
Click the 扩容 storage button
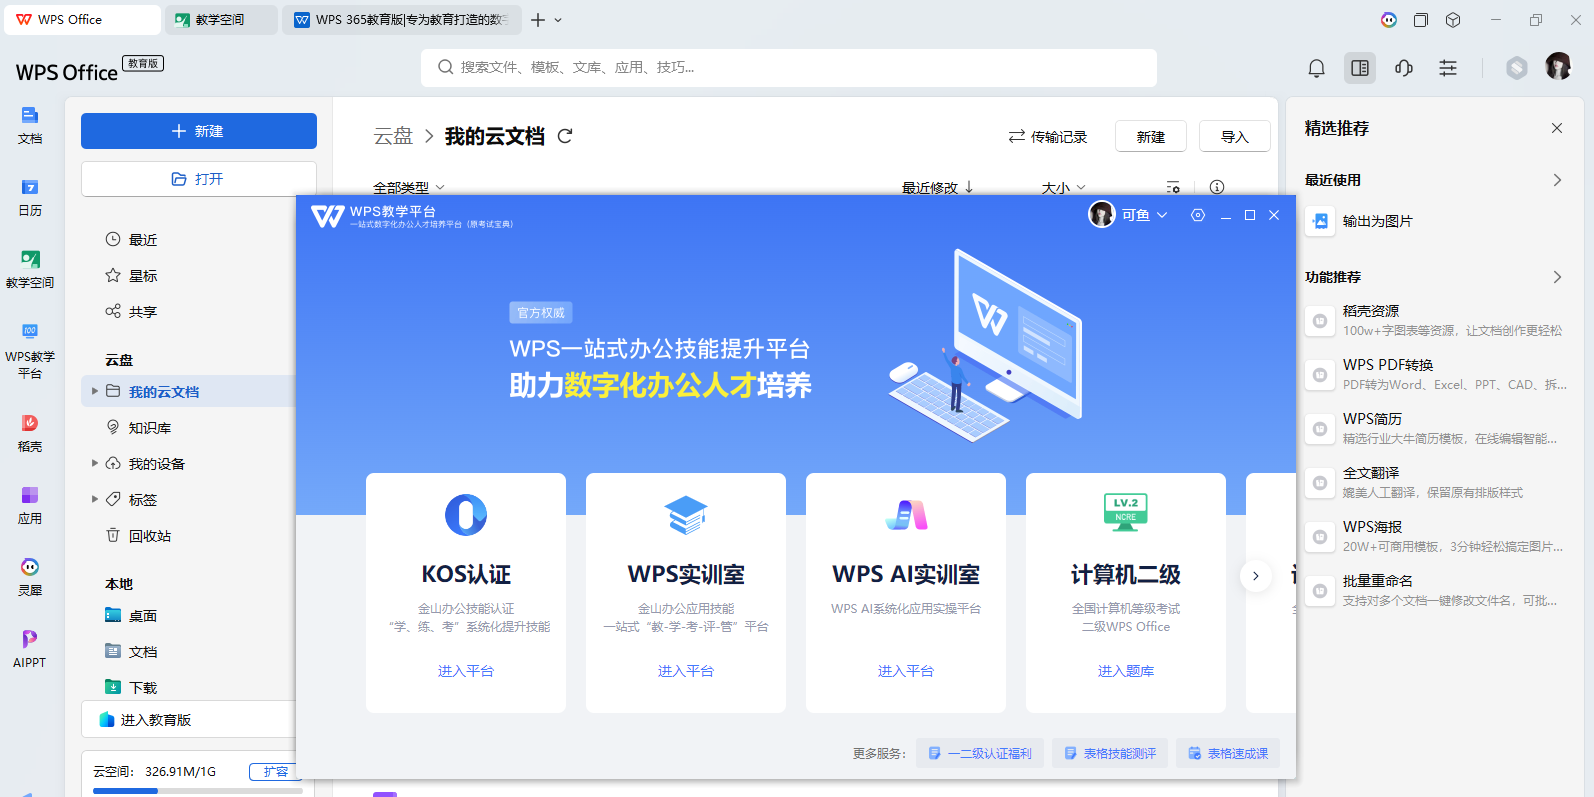(275, 771)
